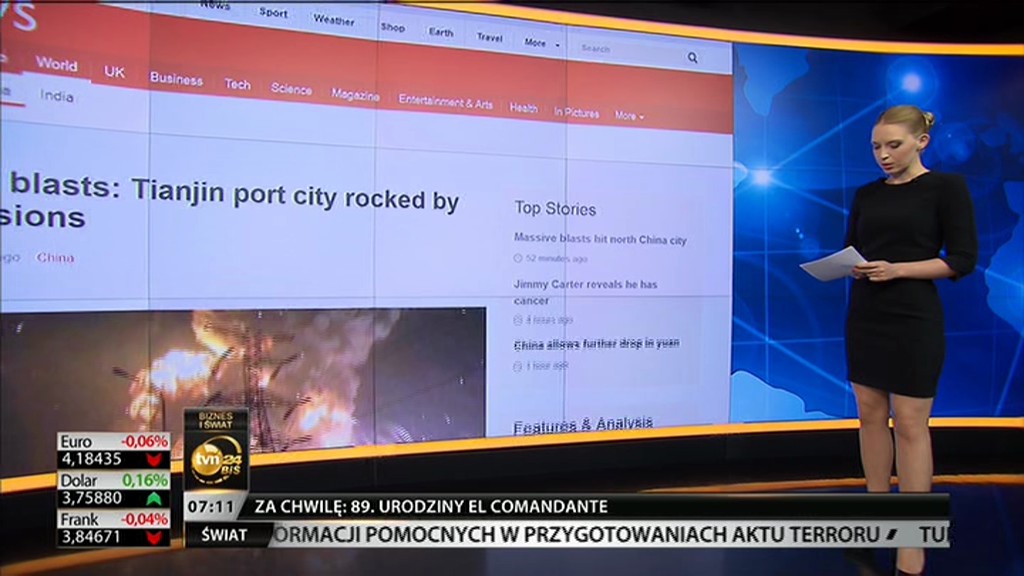
Task: Click the green up arrow beside Dolar rate
Action: click(x=154, y=499)
